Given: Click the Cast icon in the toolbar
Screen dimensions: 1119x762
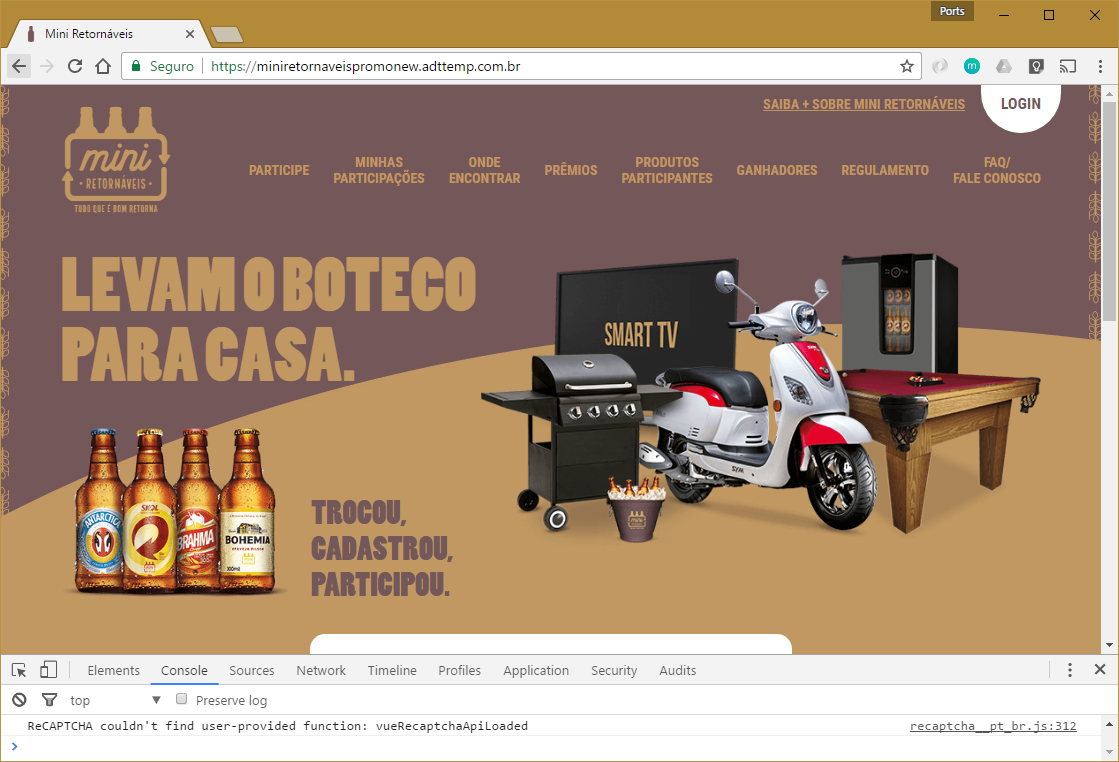Looking at the screenshot, I should [1067, 65].
